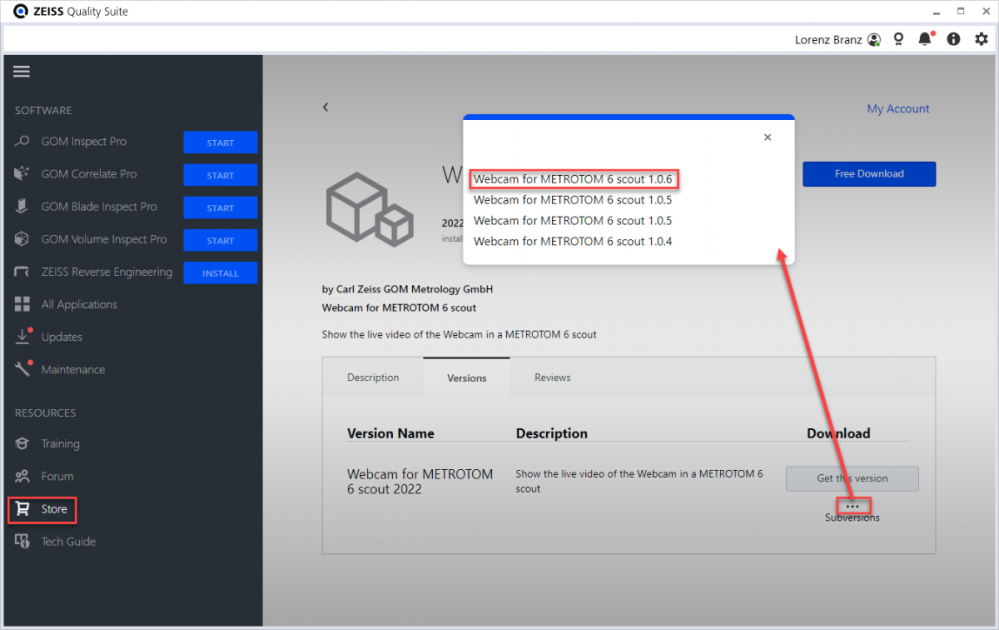Open Updates in the sidebar
Screen dimensions: 999x630
pos(61,337)
